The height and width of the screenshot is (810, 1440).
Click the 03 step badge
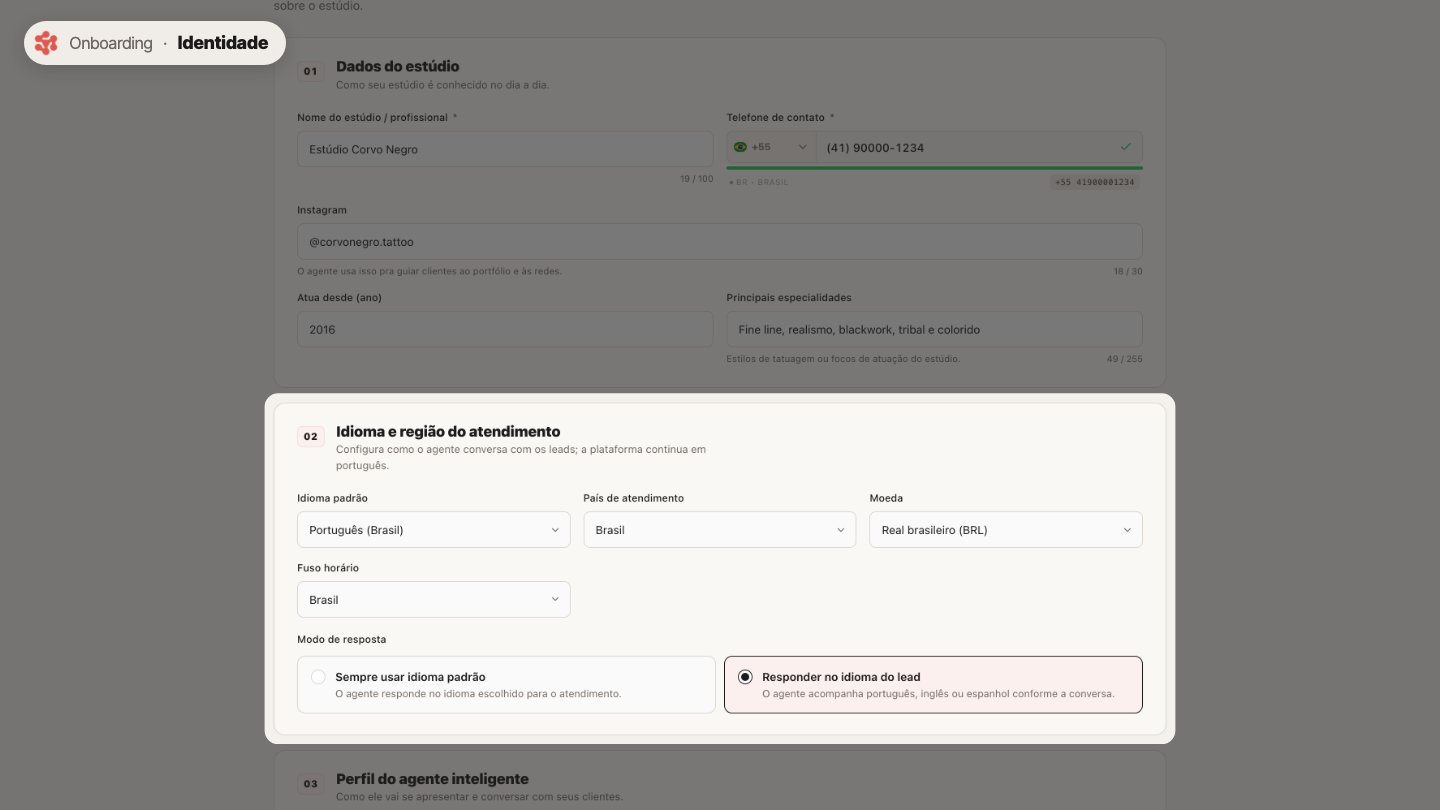click(310, 784)
